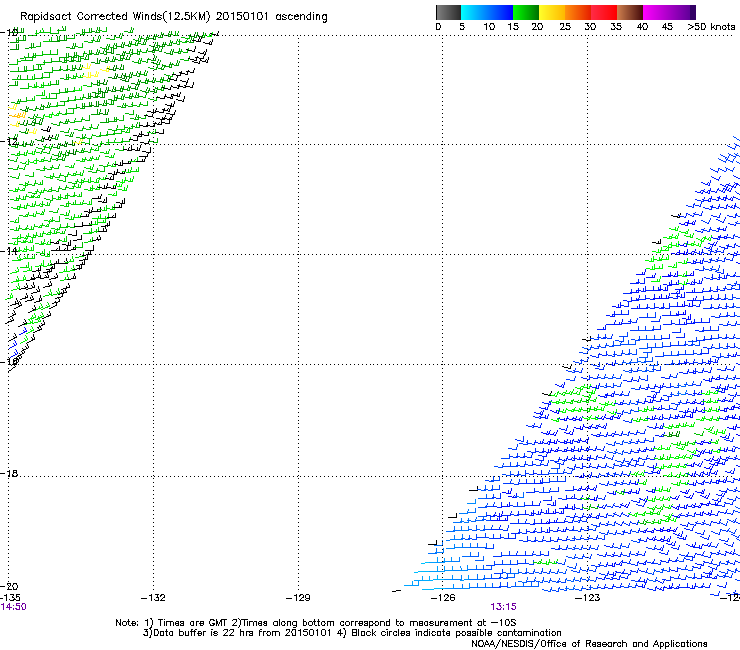
Task: Click the longitude label '-132'
Action: (153, 598)
